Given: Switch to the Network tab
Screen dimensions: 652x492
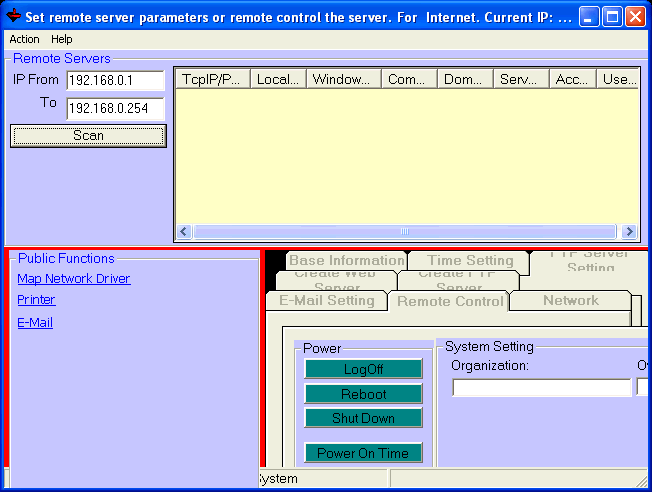Looking at the screenshot, I should (x=570, y=300).
